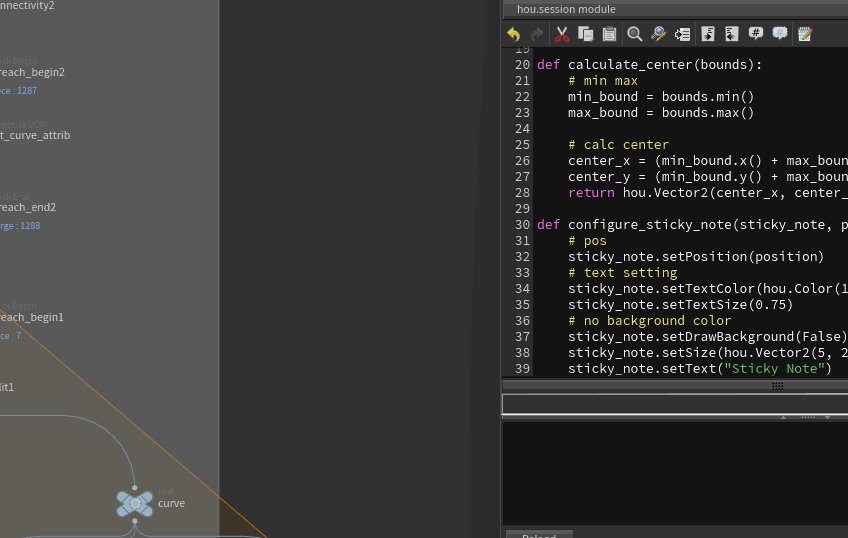Click the Reload button at the bottom
Screen dimensions: 848x538
pyautogui.click(x=539, y=535)
